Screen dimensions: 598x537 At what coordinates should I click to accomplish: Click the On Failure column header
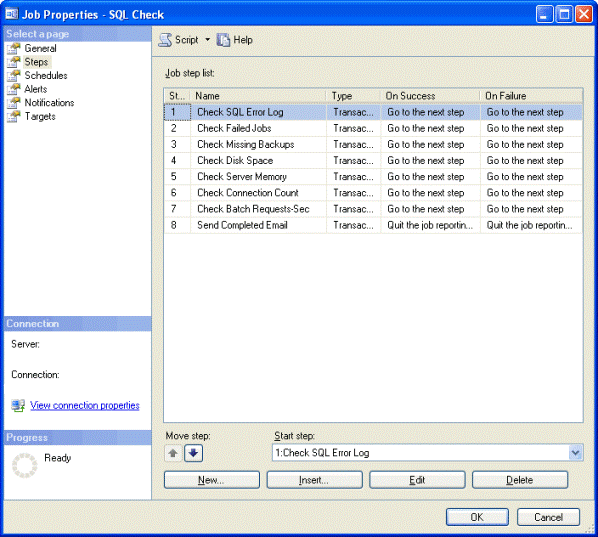[531, 96]
